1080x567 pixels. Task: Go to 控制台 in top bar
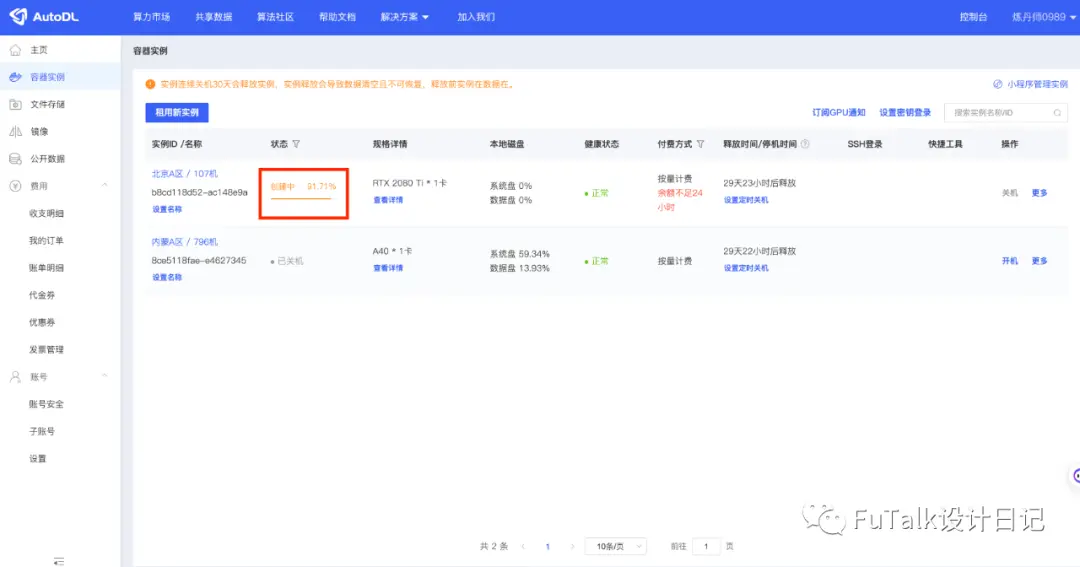click(973, 17)
